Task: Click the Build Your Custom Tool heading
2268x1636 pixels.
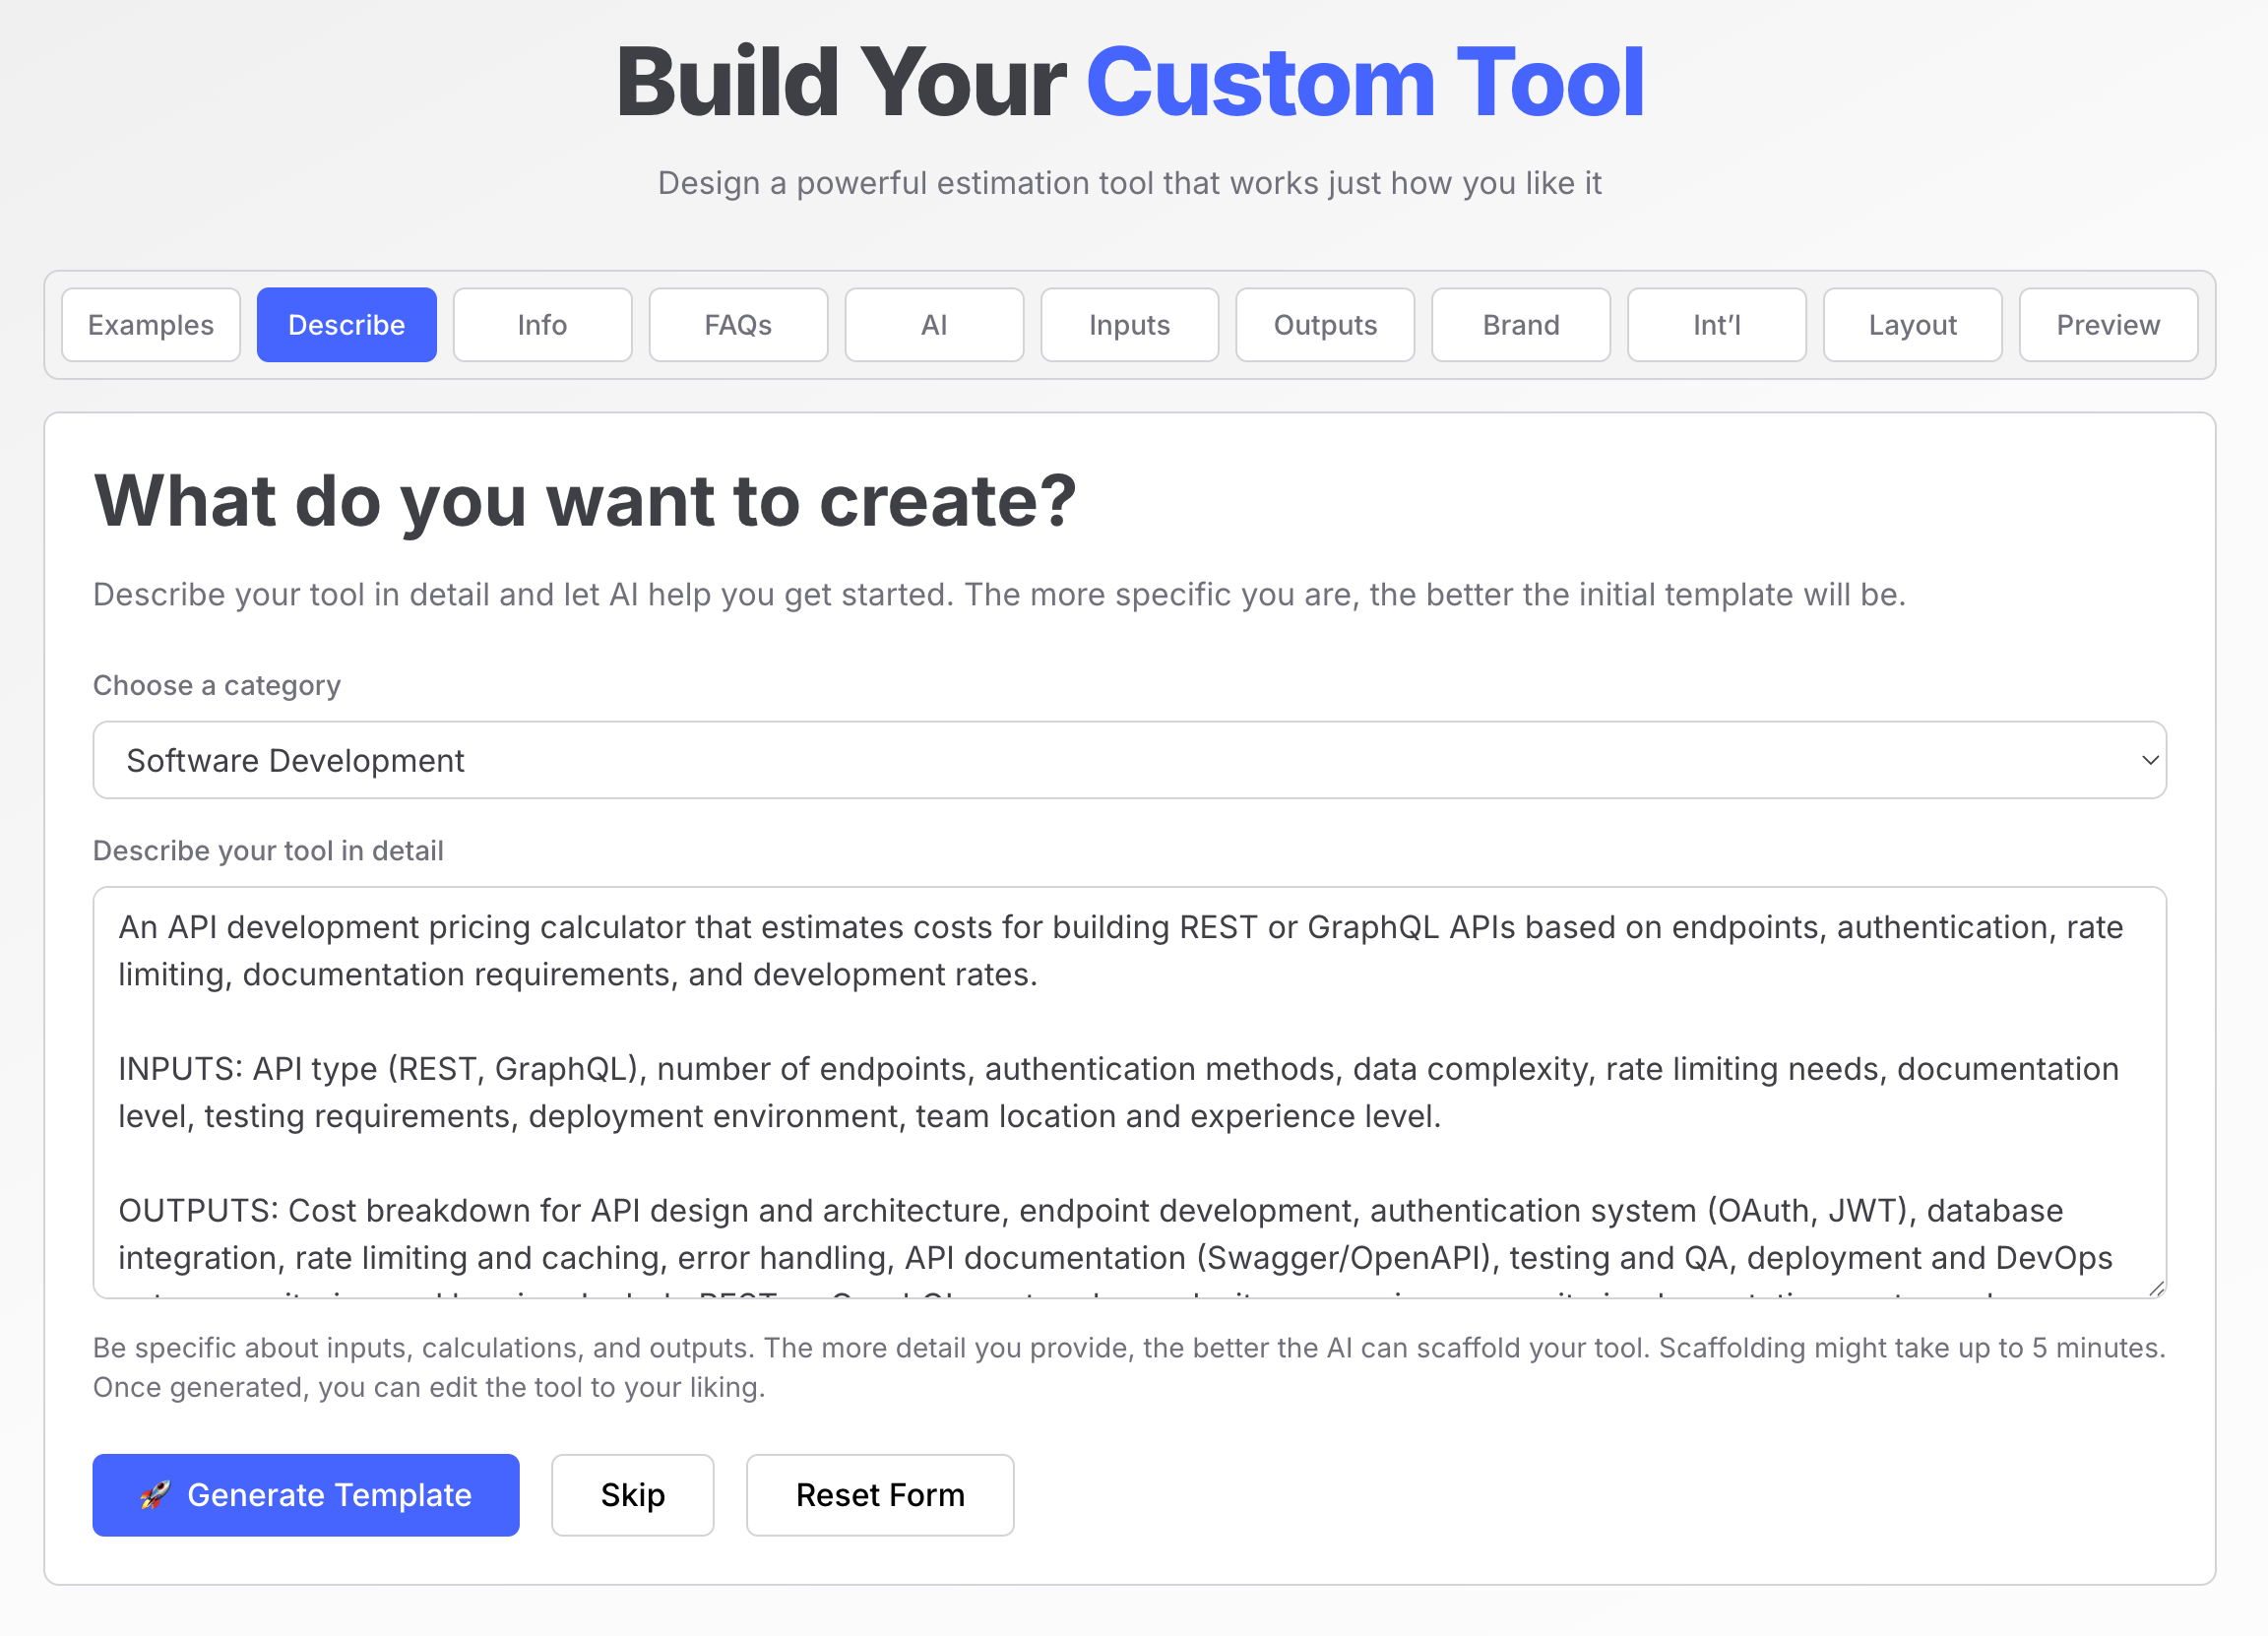Action: point(1130,82)
